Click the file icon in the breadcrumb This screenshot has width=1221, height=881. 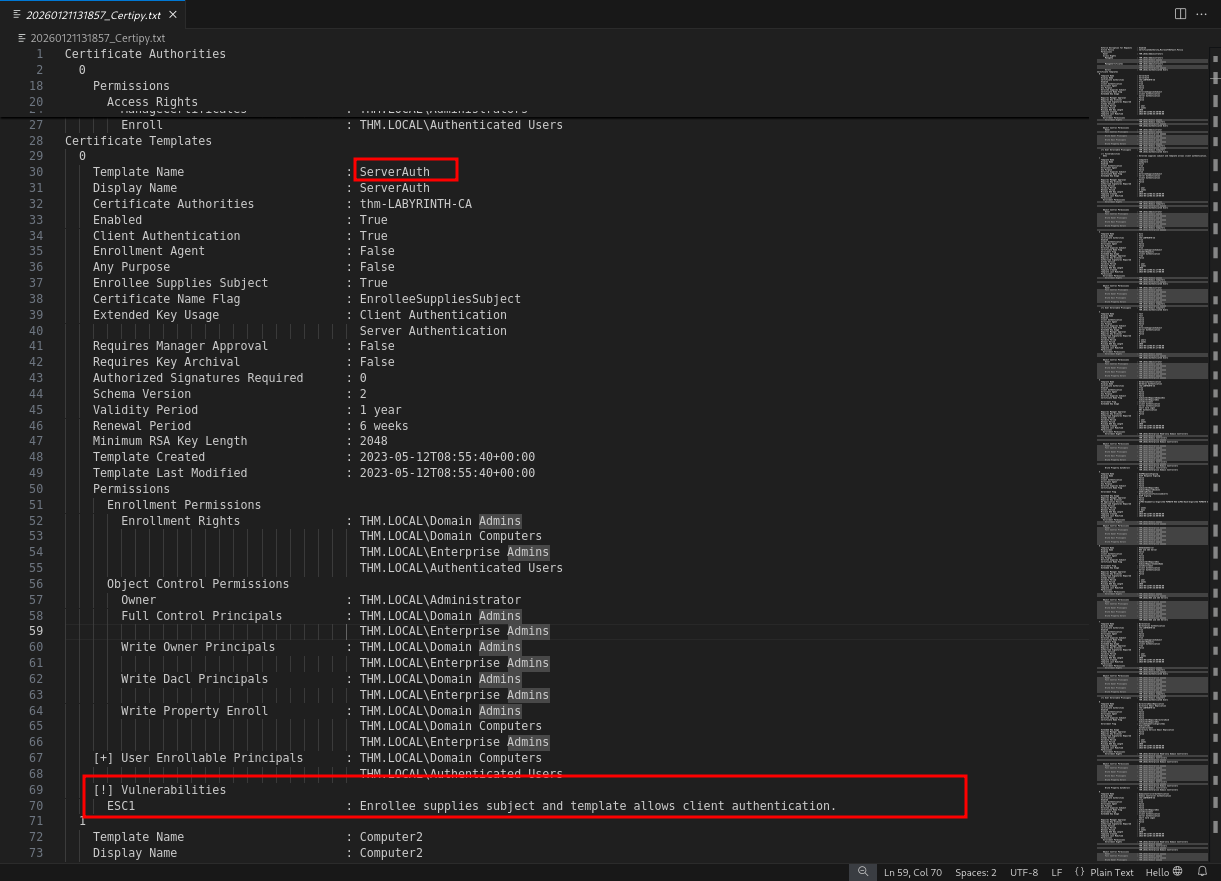(22, 38)
